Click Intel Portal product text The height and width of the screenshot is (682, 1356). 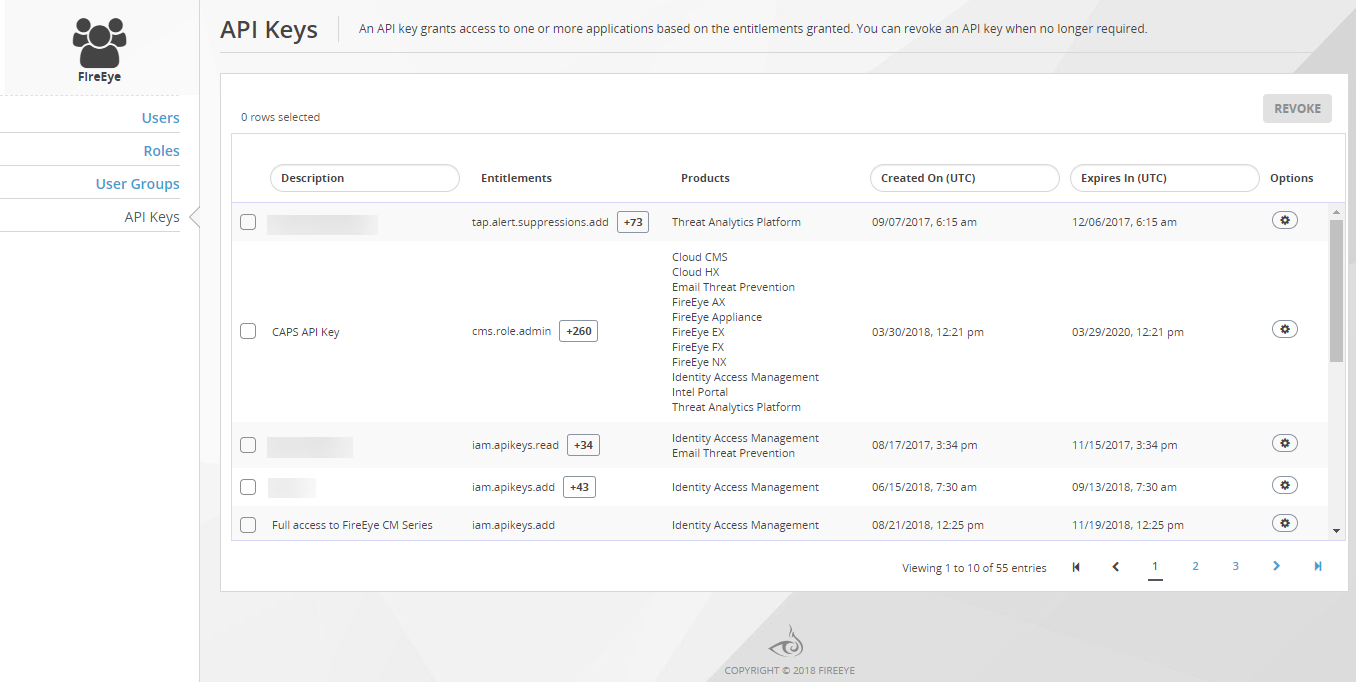700,392
